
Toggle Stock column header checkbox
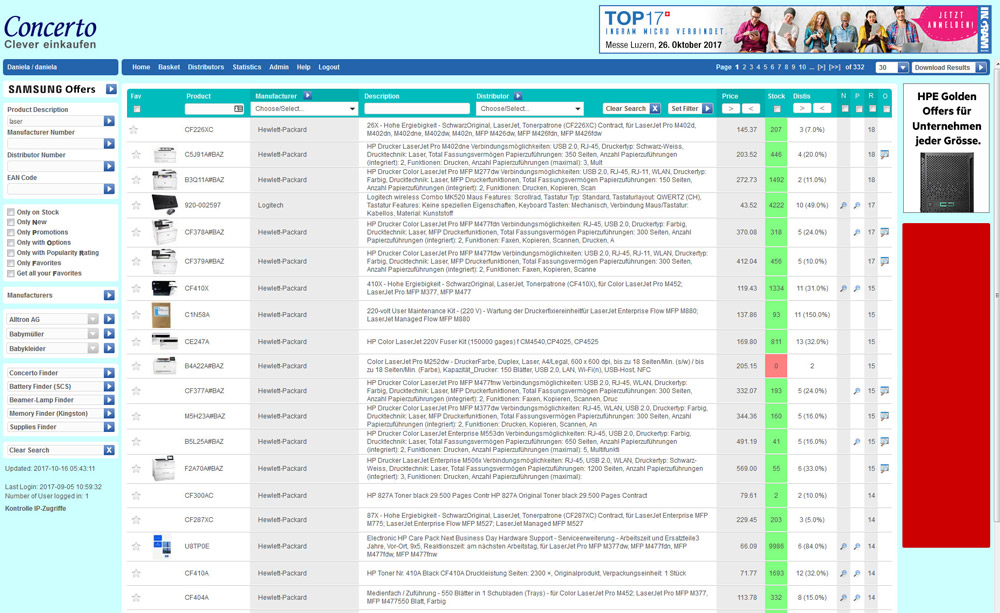tap(777, 109)
